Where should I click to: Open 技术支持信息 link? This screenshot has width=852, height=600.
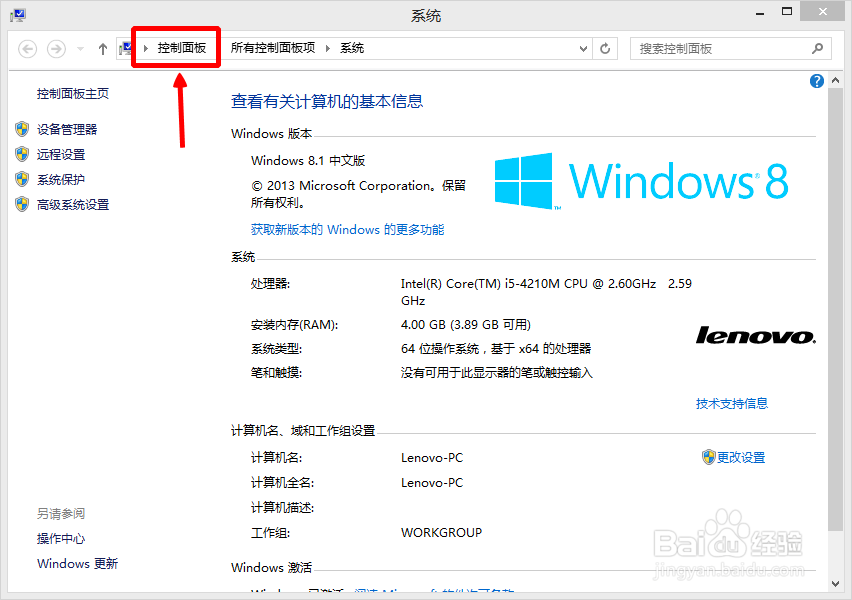(732, 404)
